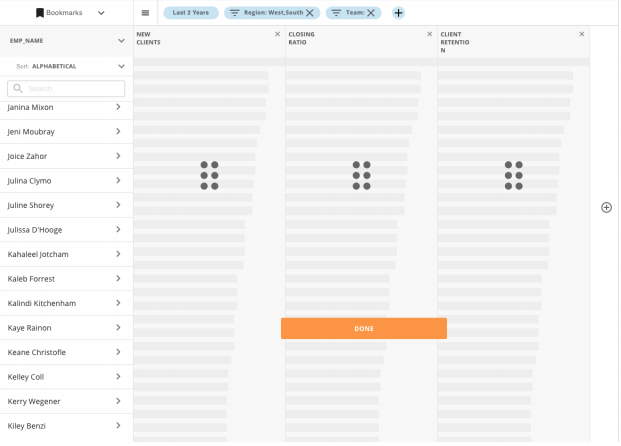Close the Client Retention column

click(582, 34)
